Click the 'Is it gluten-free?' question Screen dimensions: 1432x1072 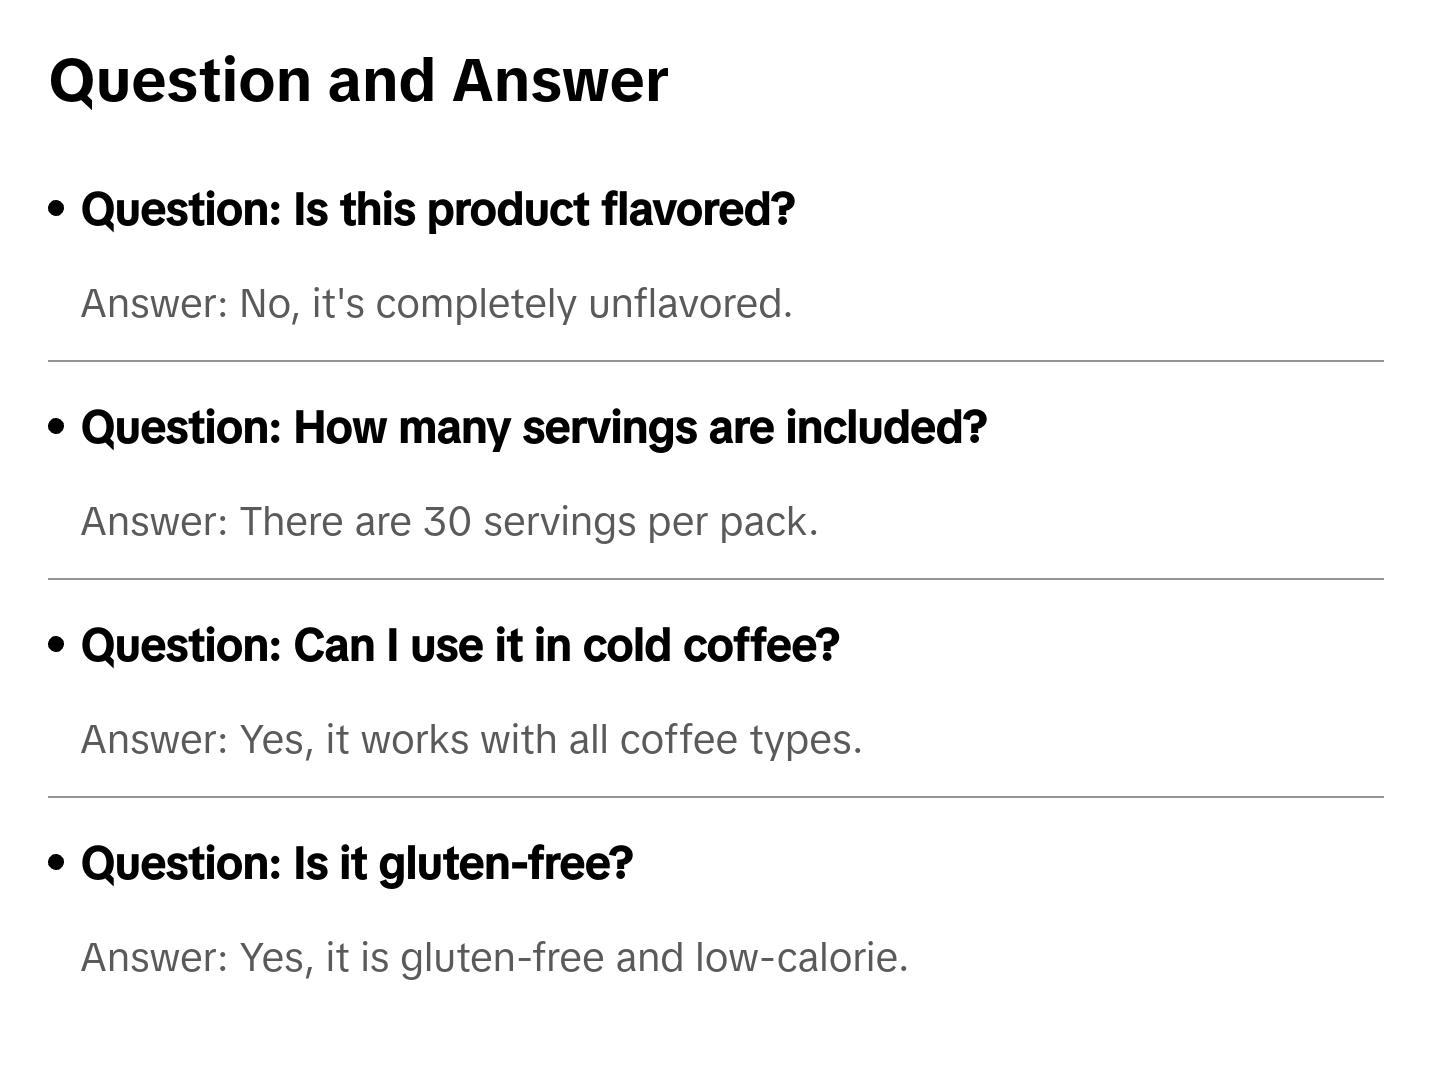(357, 864)
